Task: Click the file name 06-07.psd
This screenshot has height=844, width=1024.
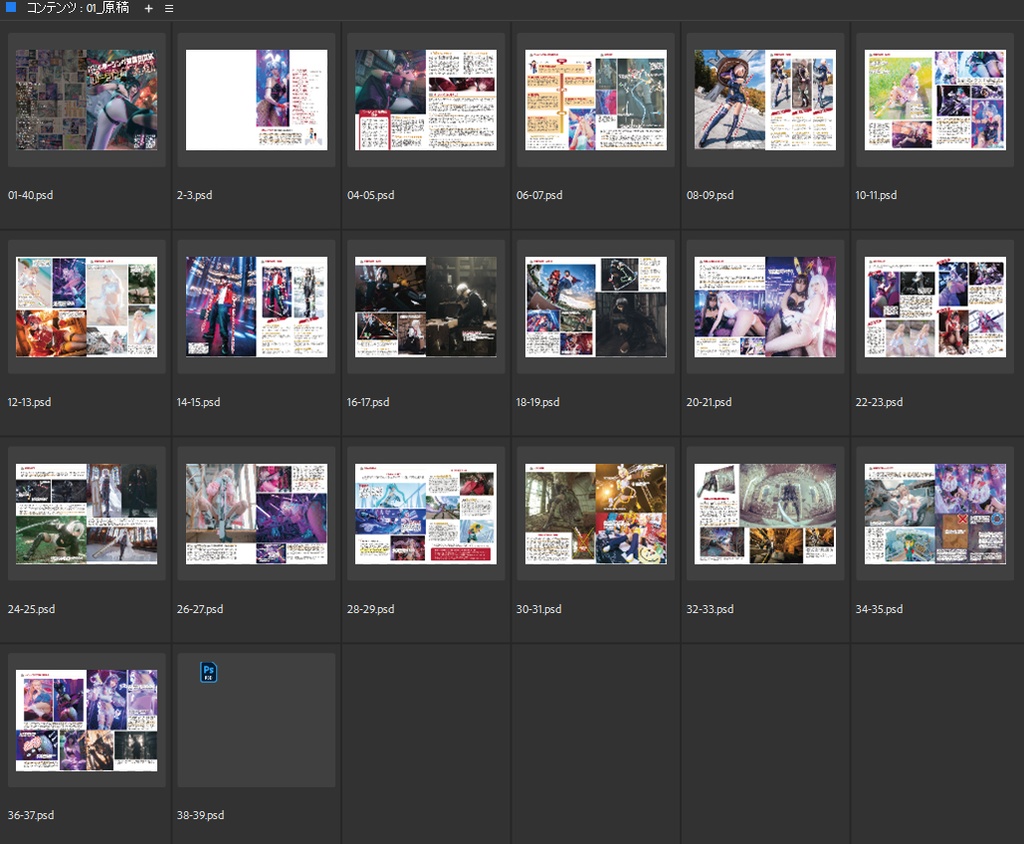Action: pos(539,195)
